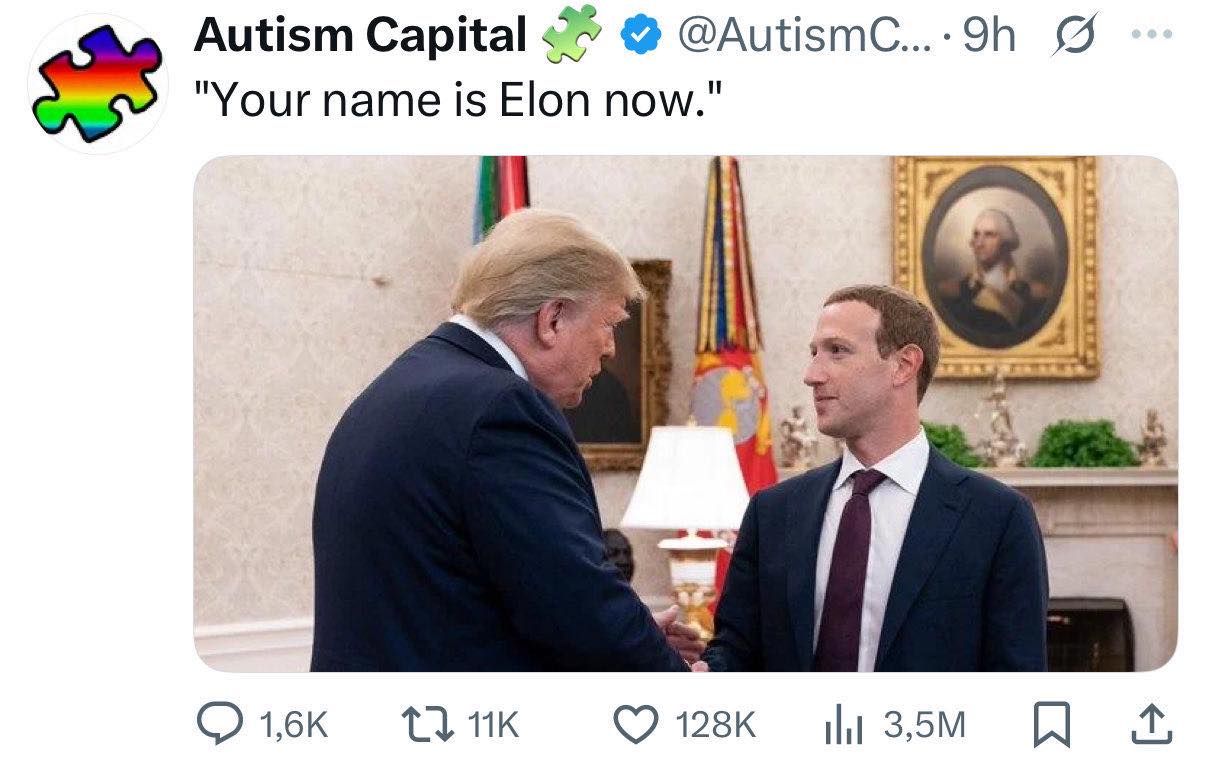
Task: Click the blue verified checkmark badge
Action: pyautogui.click(x=640, y=37)
